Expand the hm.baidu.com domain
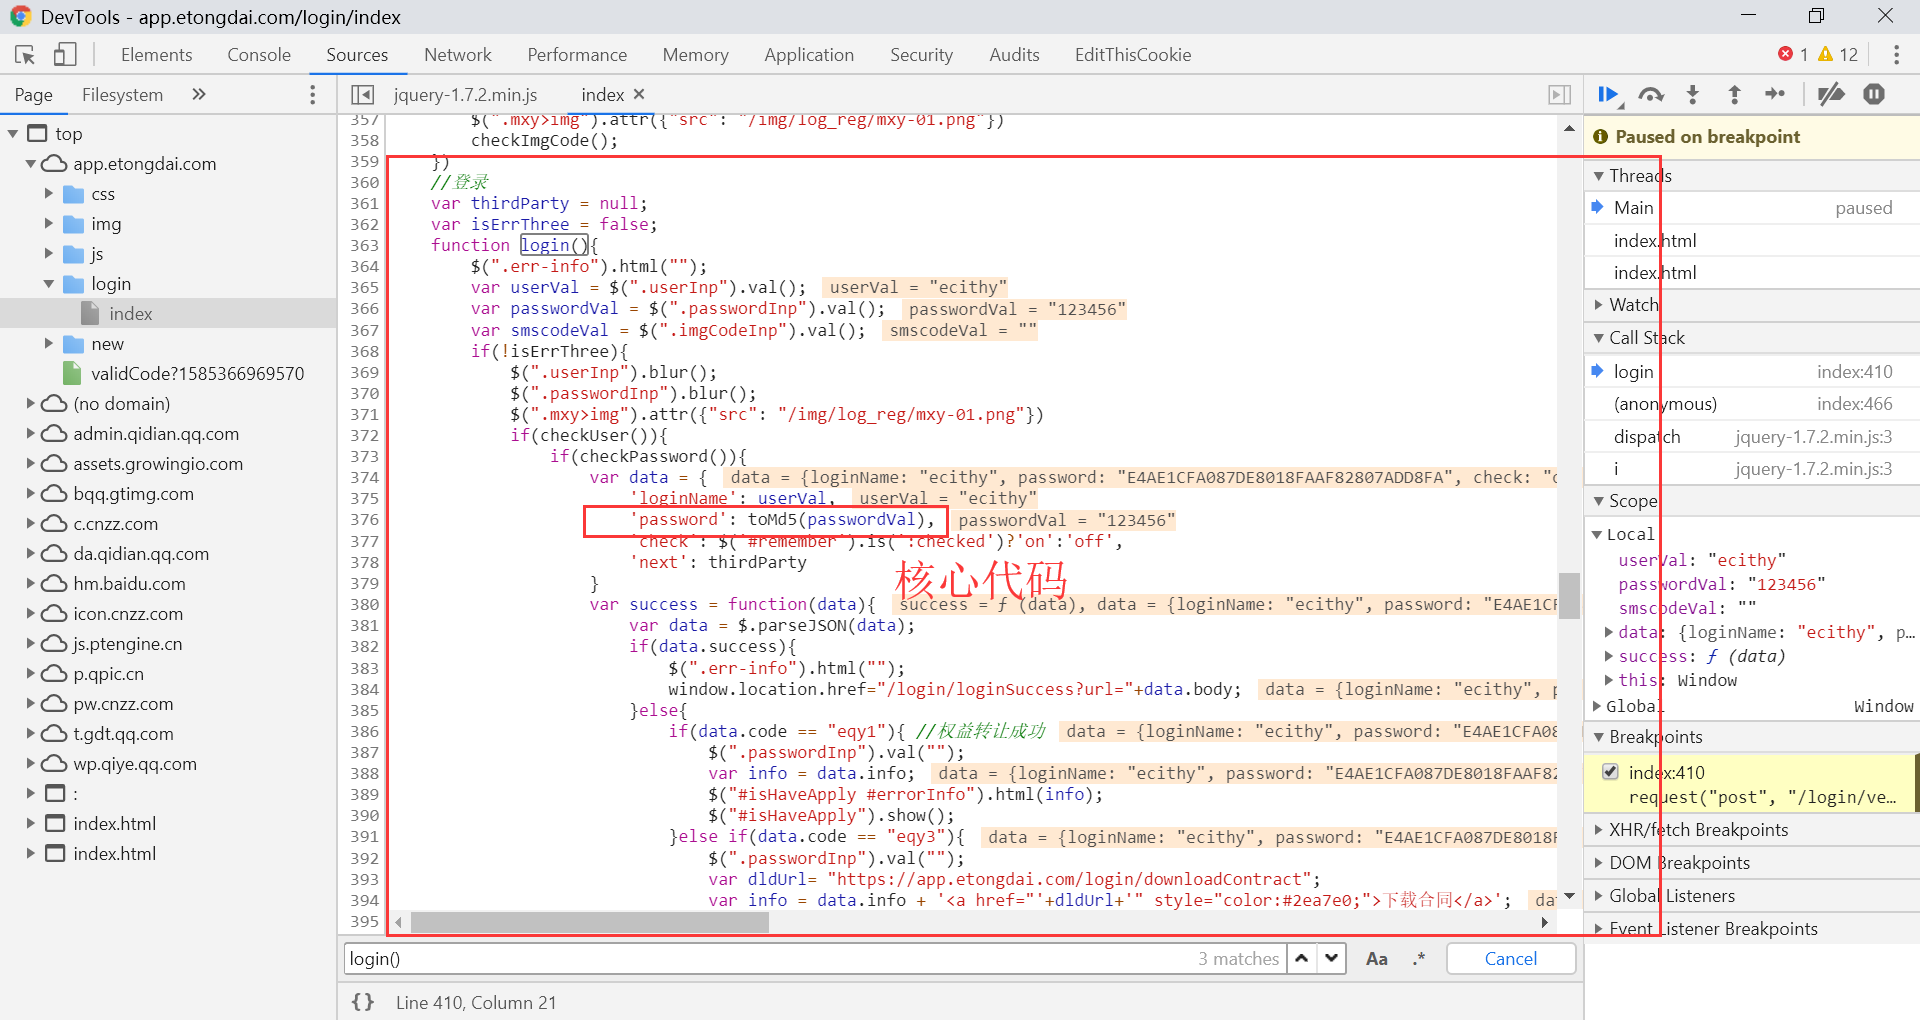The width and height of the screenshot is (1920, 1020). [x=31, y=584]
